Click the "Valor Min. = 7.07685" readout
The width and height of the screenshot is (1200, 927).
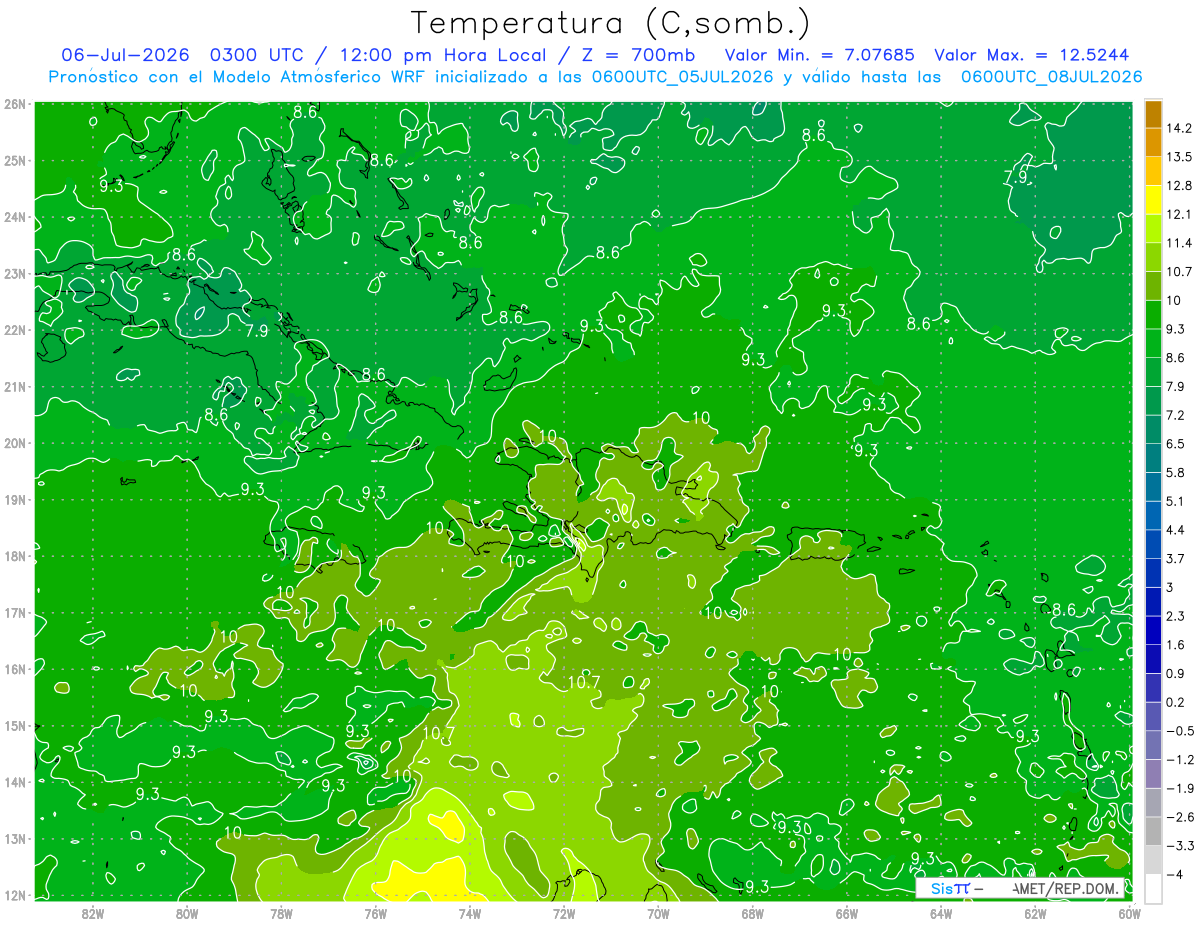(x=820, y=55)
